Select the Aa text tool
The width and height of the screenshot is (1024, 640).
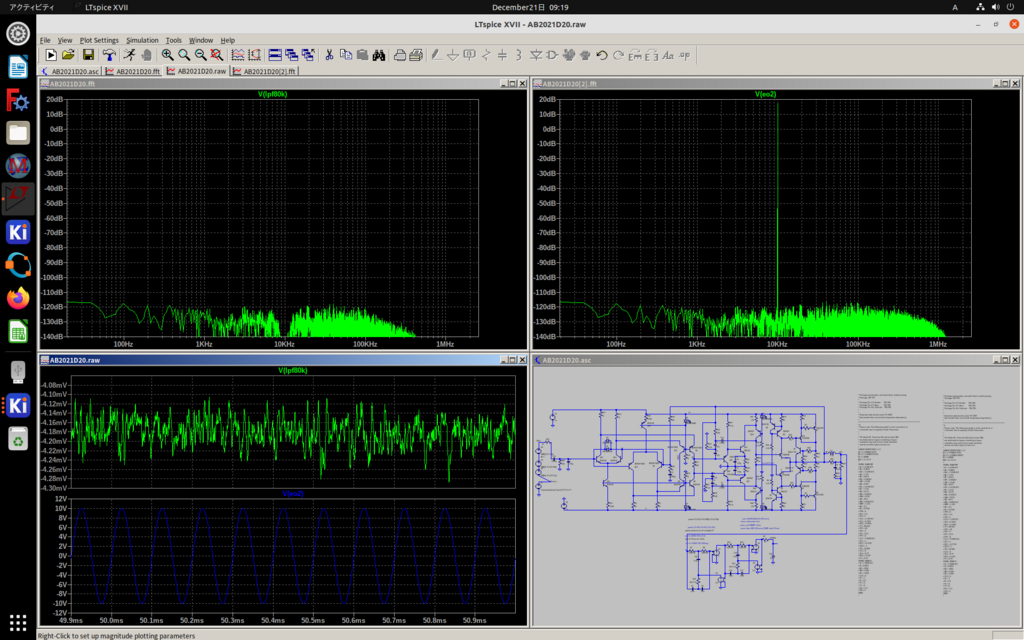tap(668, 56)
